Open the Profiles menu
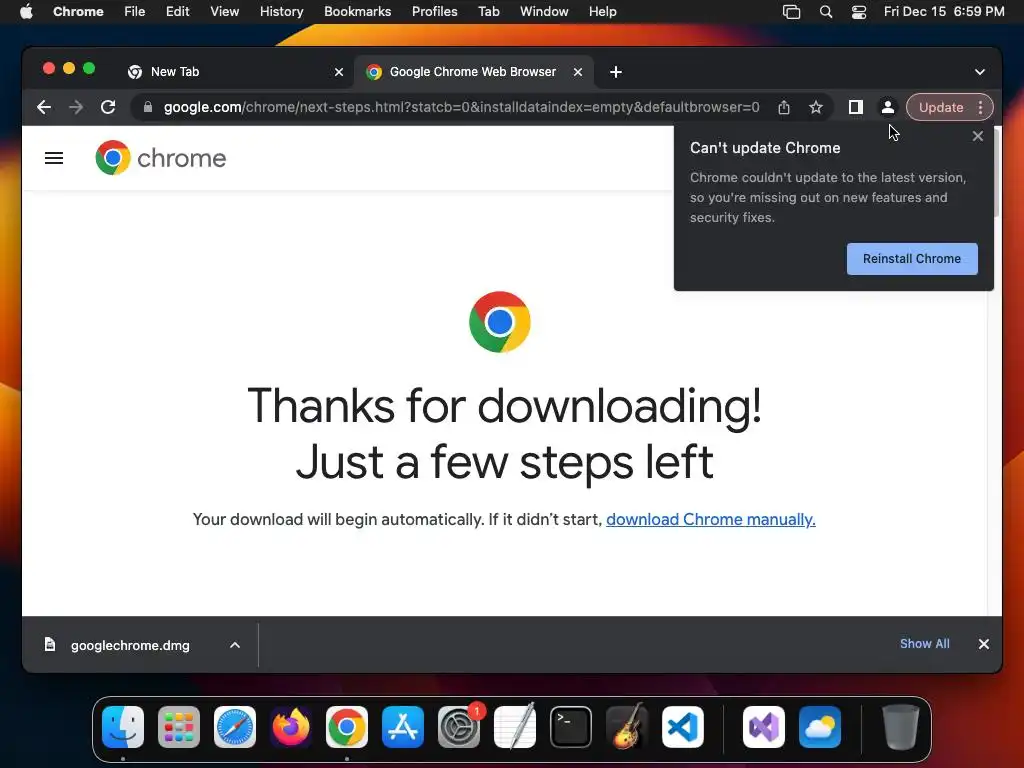Image resolution: width=1024 pixels, height=768 pixels. click(434, 12)
